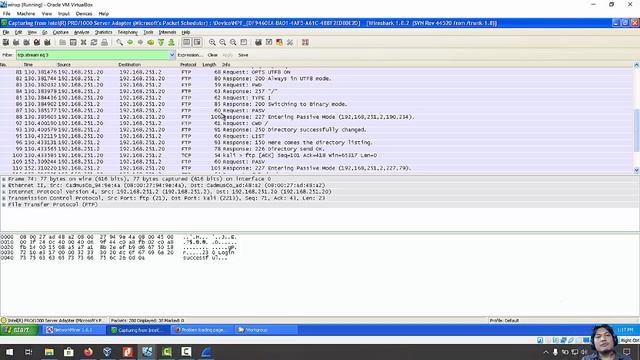
Task: Save capture file toolbar icon
Action: (73, 42)
